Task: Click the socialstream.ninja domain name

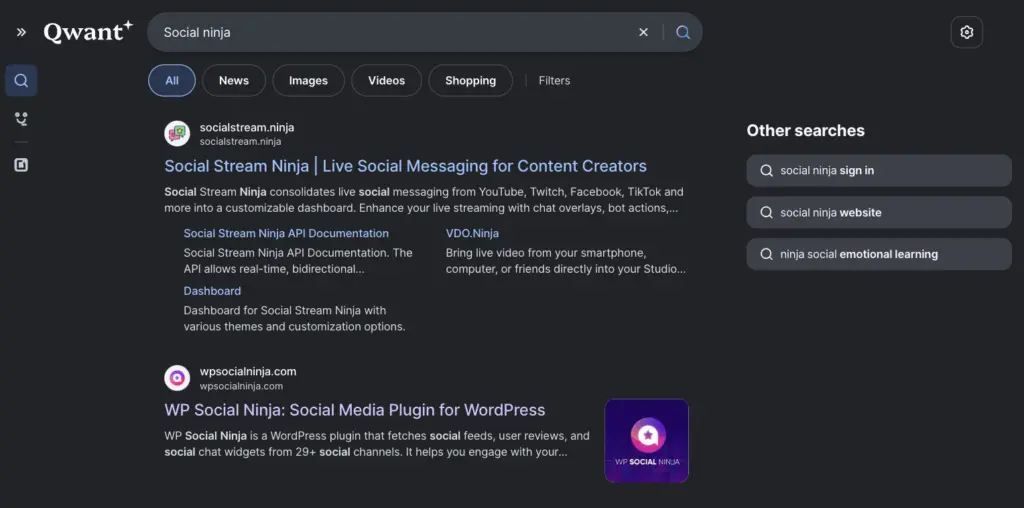Action: pos(247,127)
